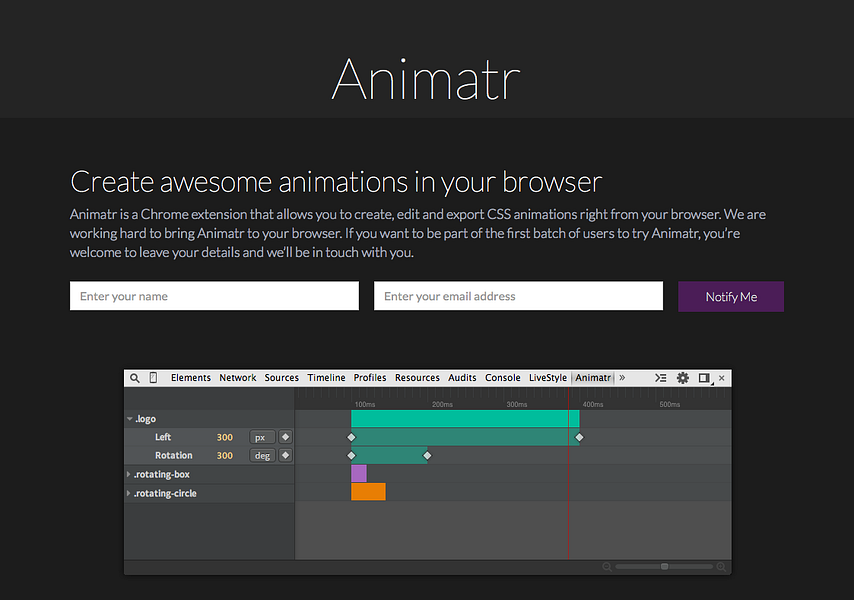Focus the Enter your name field

[215, 296]
